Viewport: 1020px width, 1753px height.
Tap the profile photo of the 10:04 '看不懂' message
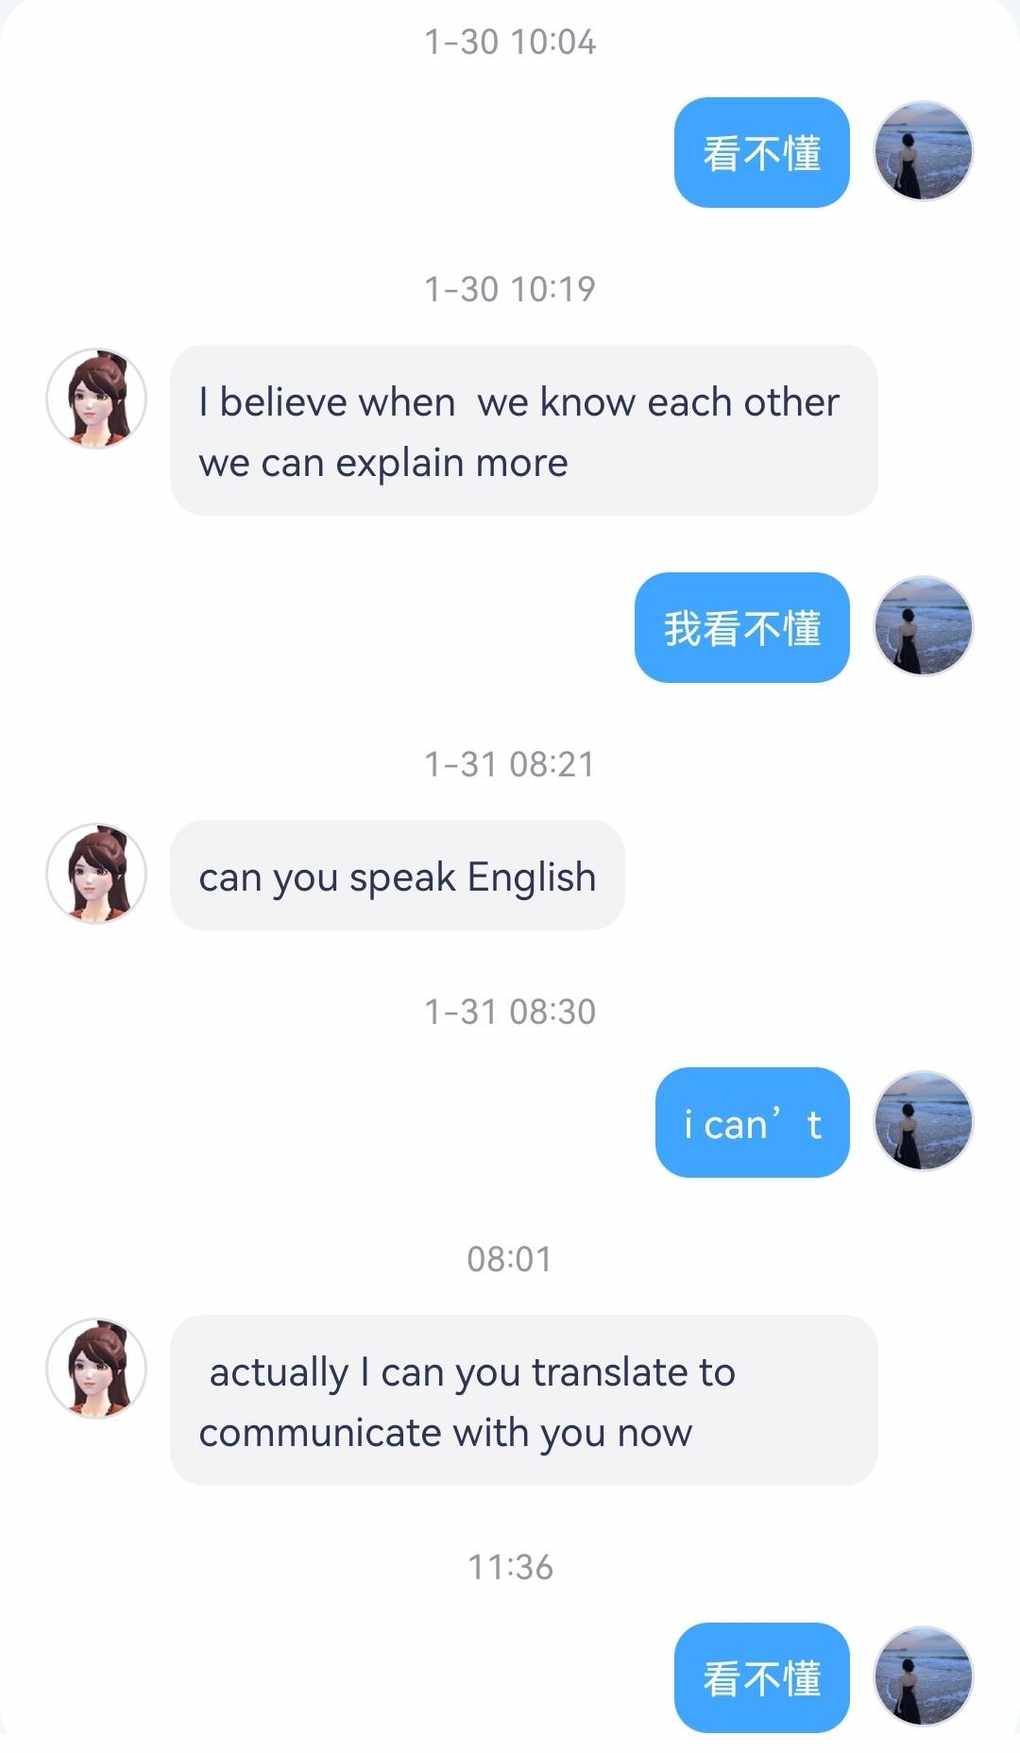923,151
